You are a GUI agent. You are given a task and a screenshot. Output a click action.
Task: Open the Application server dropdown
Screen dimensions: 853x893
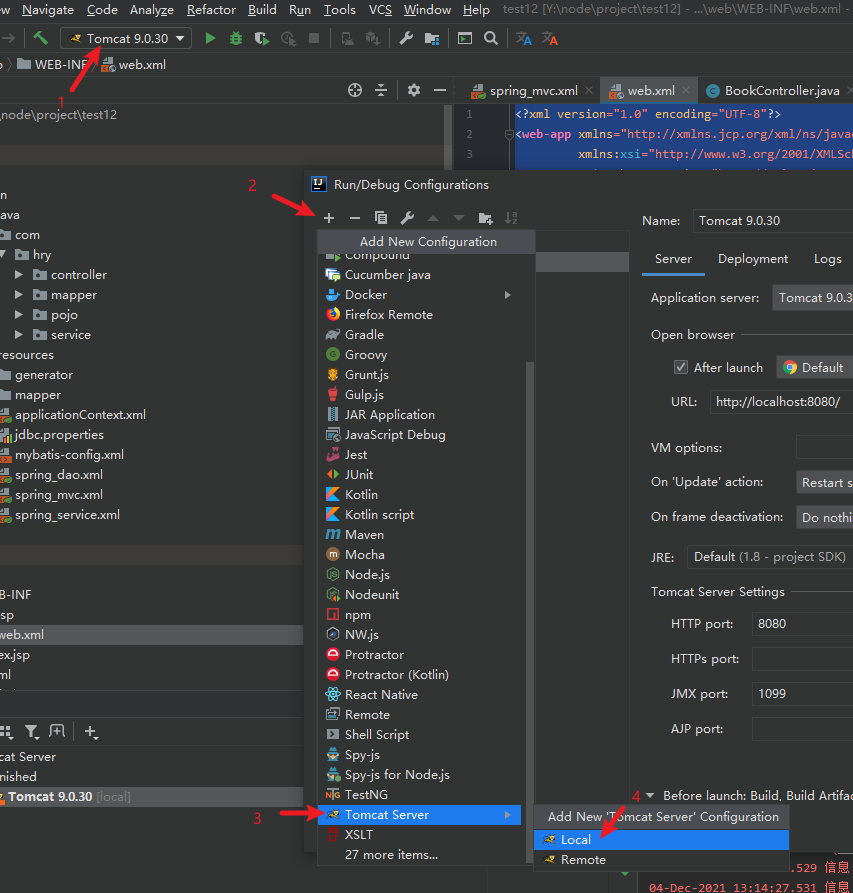[812, 298]
